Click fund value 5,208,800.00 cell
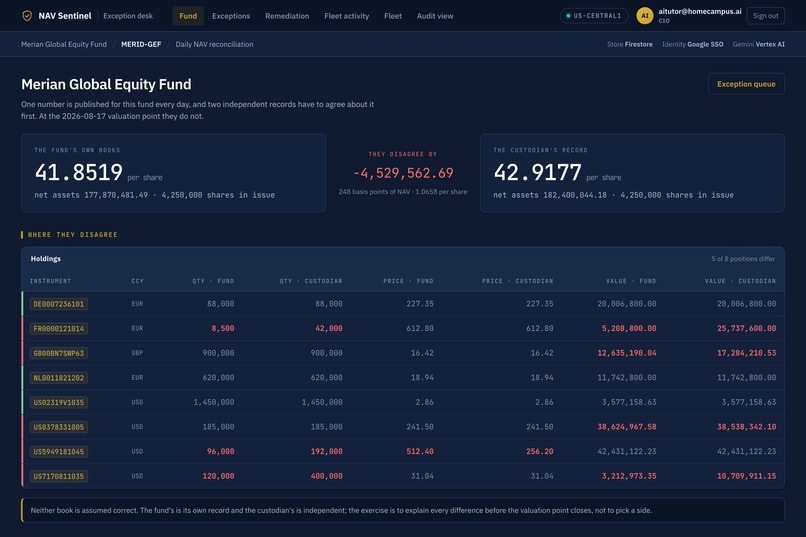 629,328
